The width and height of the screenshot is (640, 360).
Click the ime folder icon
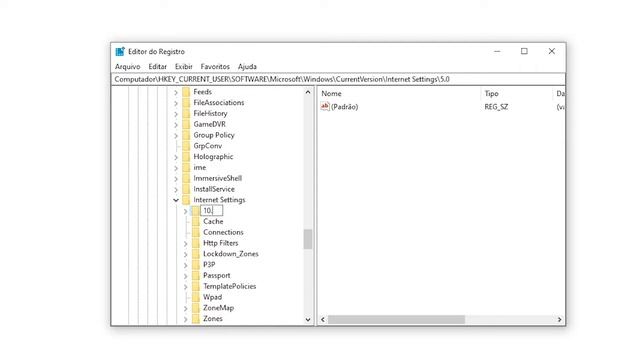[186, 168]
